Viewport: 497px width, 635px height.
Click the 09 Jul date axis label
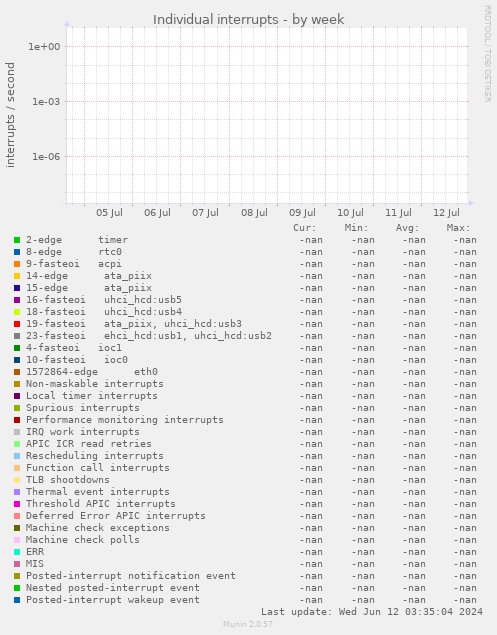tap(302, 213)
